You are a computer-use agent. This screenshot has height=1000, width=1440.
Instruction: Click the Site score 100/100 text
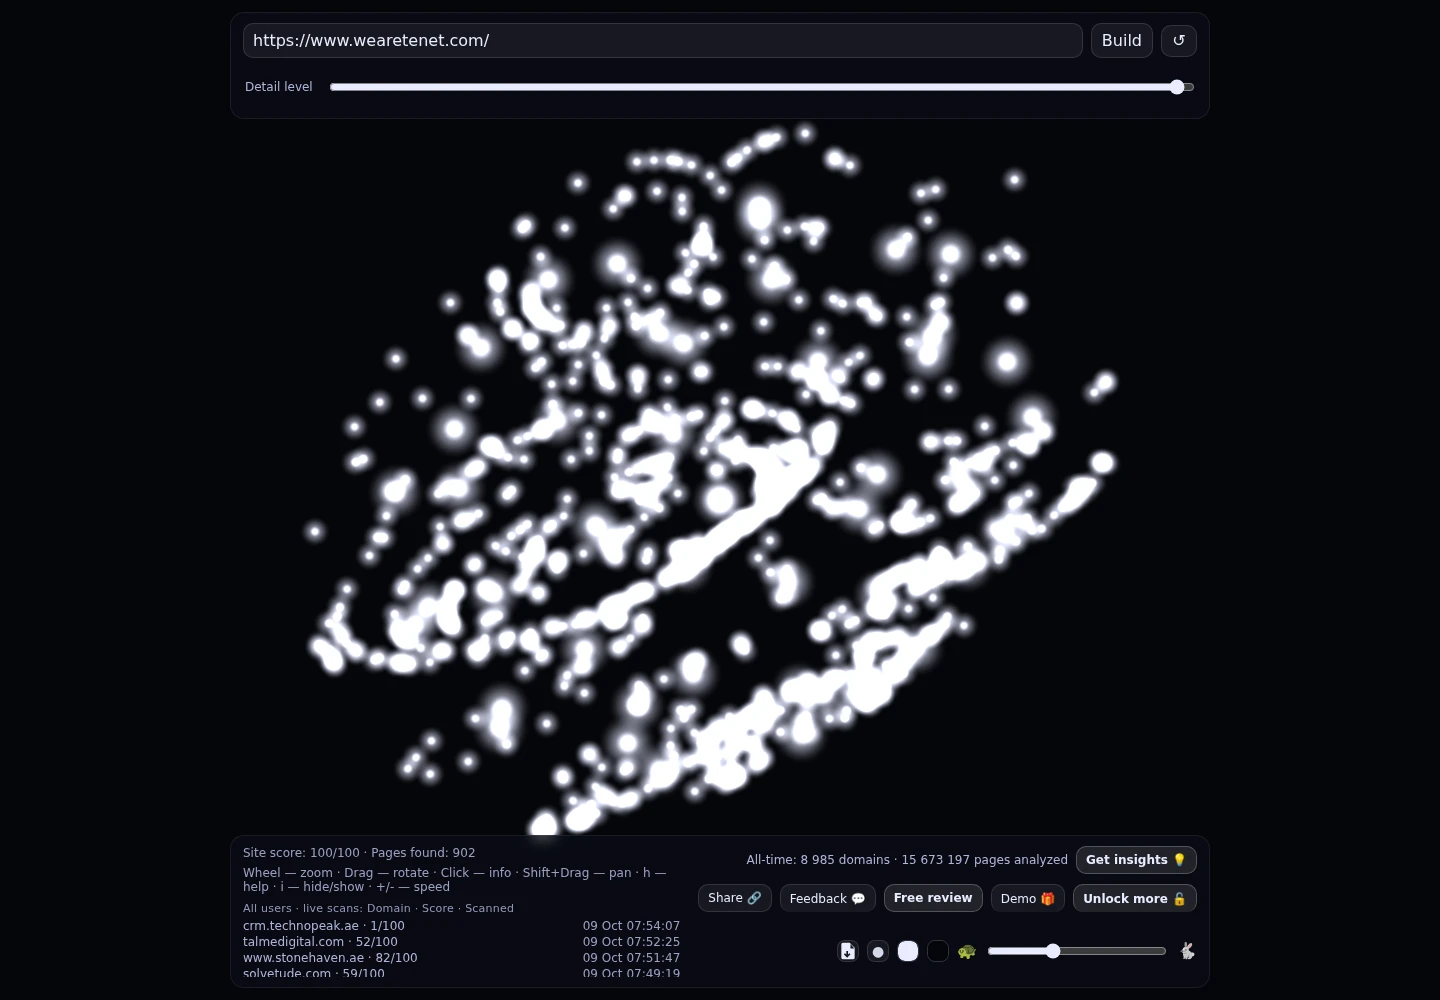pos(301,853)
